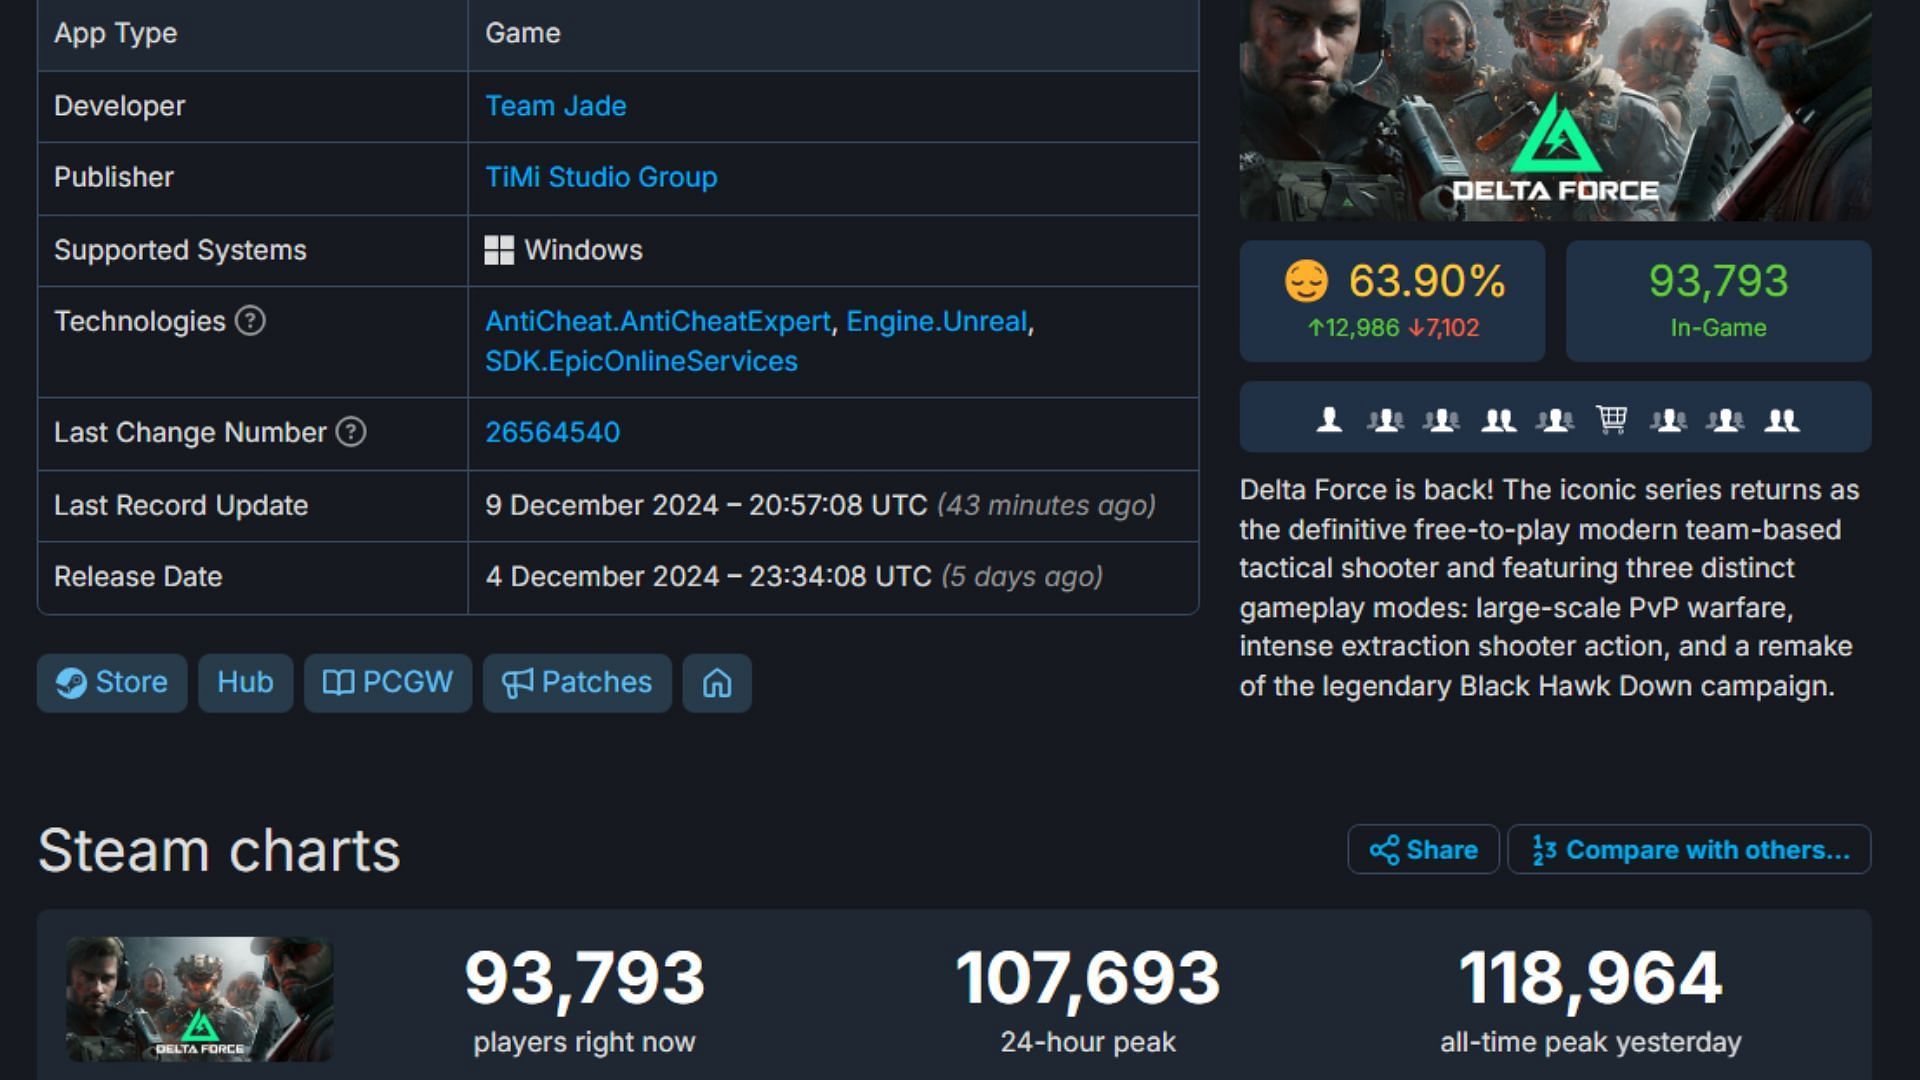Click the App Type value Game
1920x1080 pixels.
click(522, 33)
